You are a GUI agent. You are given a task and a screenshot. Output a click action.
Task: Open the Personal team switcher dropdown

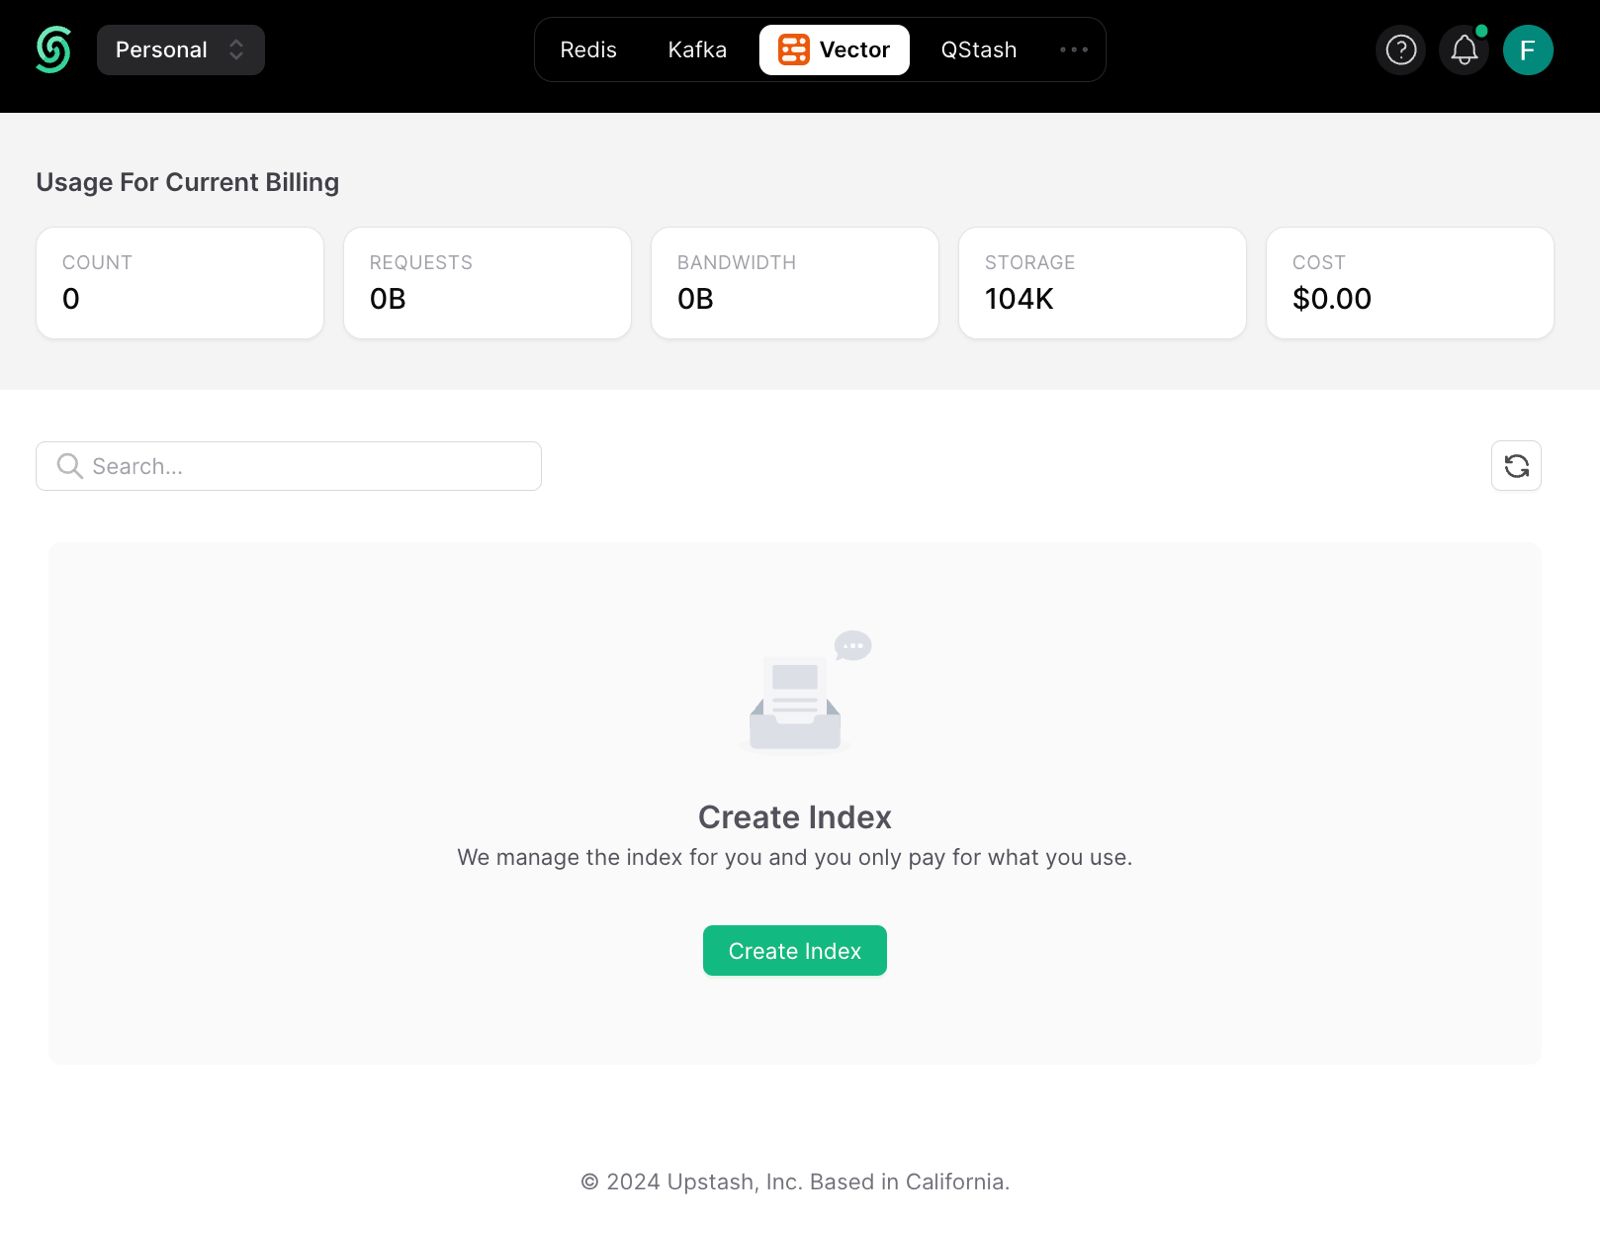180,50
